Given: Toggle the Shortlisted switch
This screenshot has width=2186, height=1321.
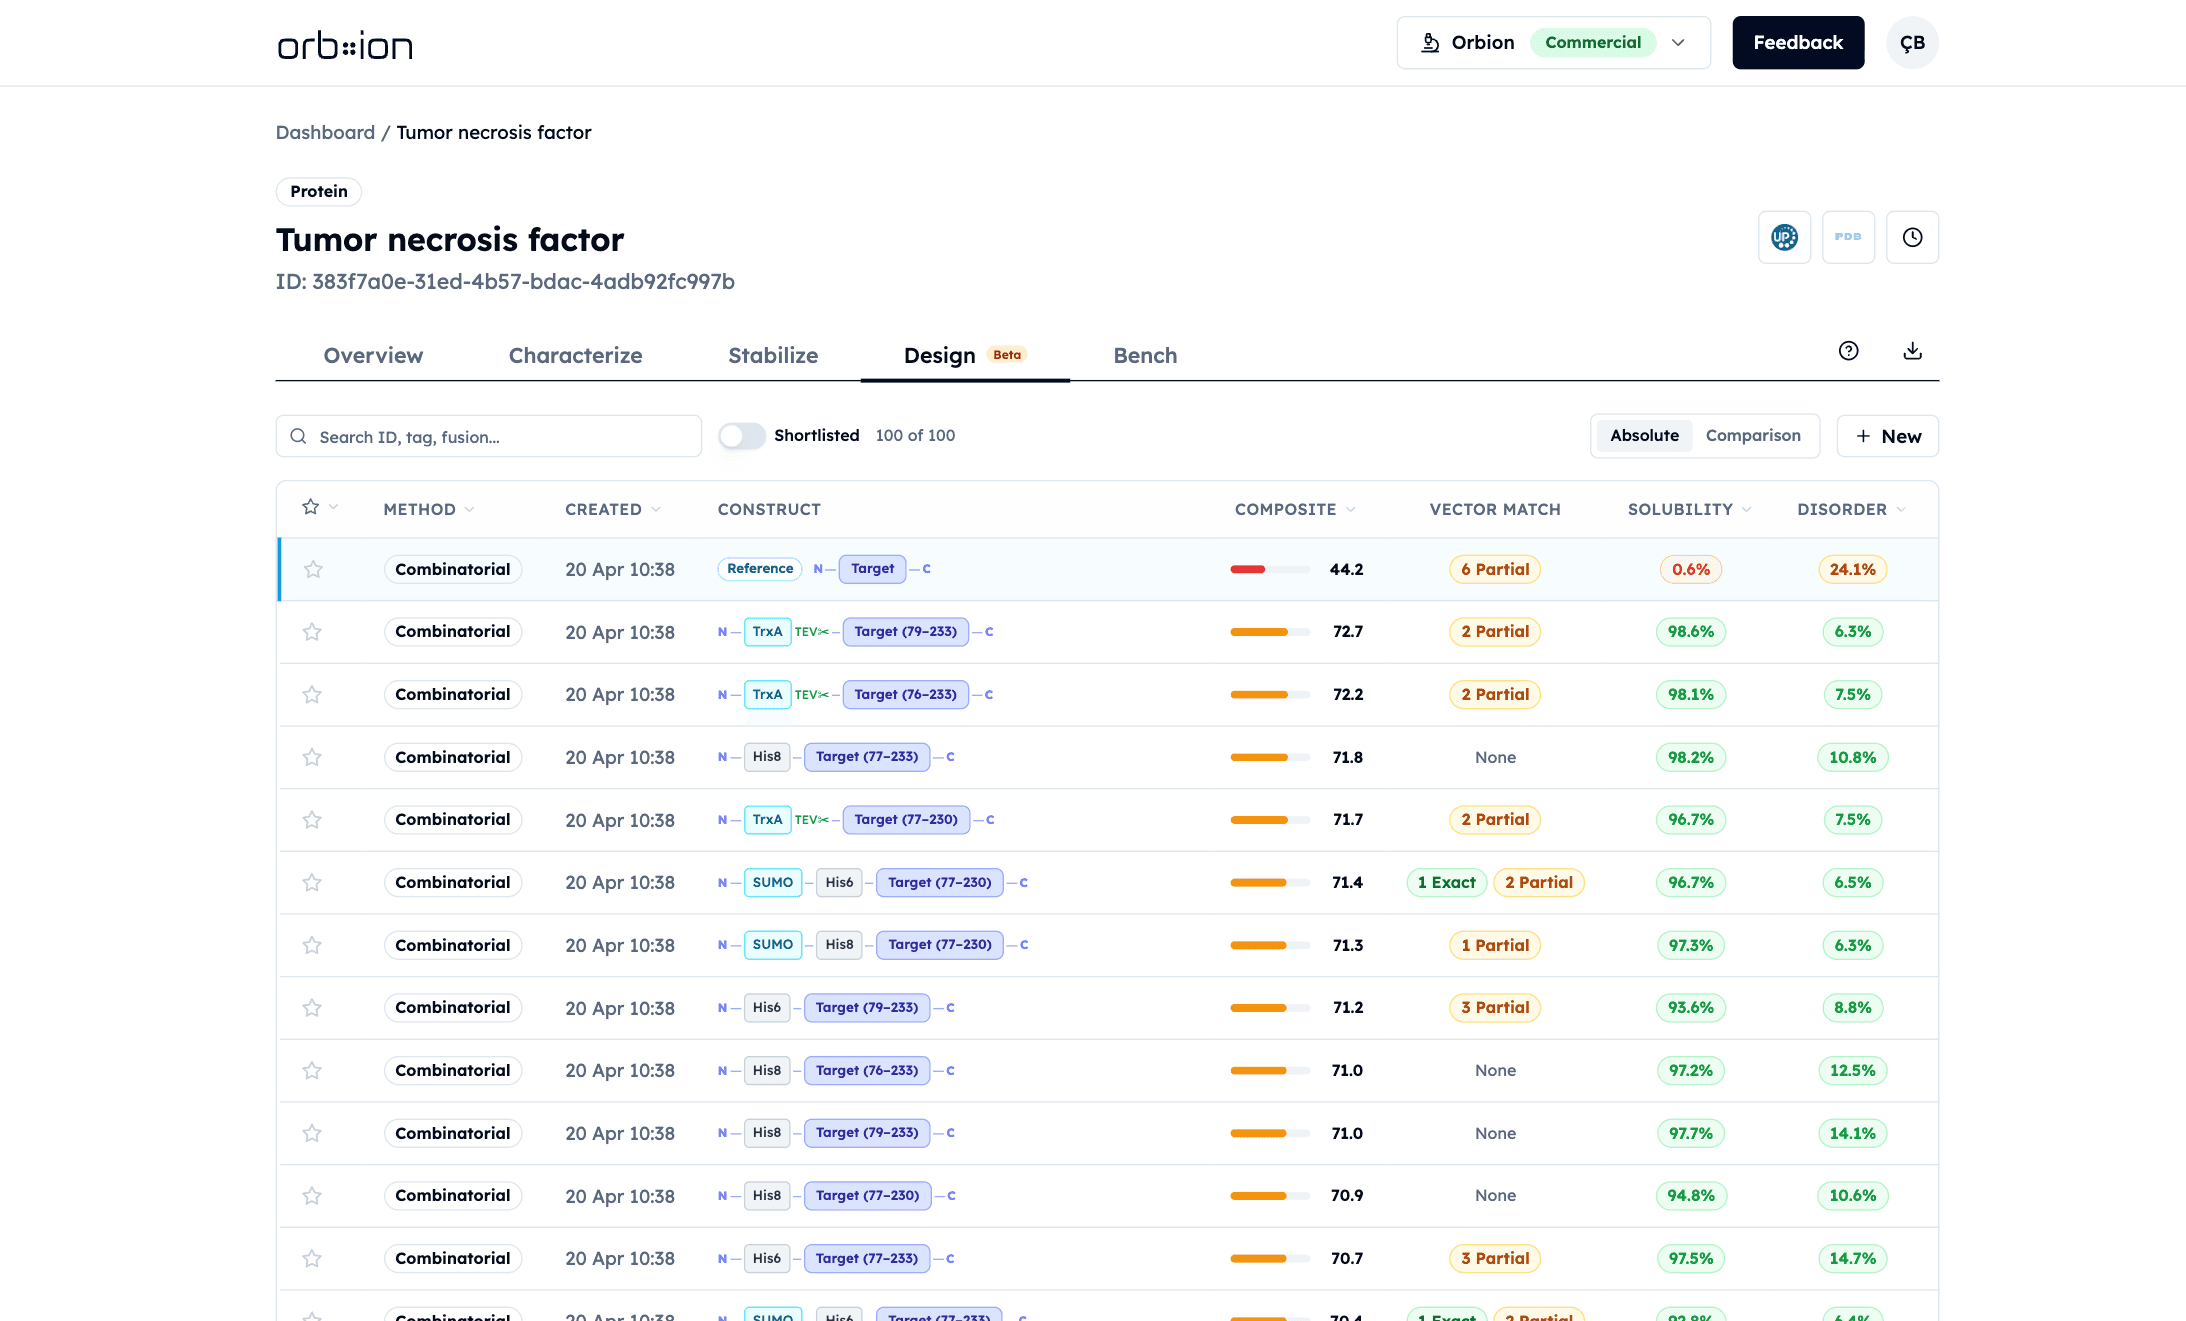Looking at the screenshot, I should [741, 436].
